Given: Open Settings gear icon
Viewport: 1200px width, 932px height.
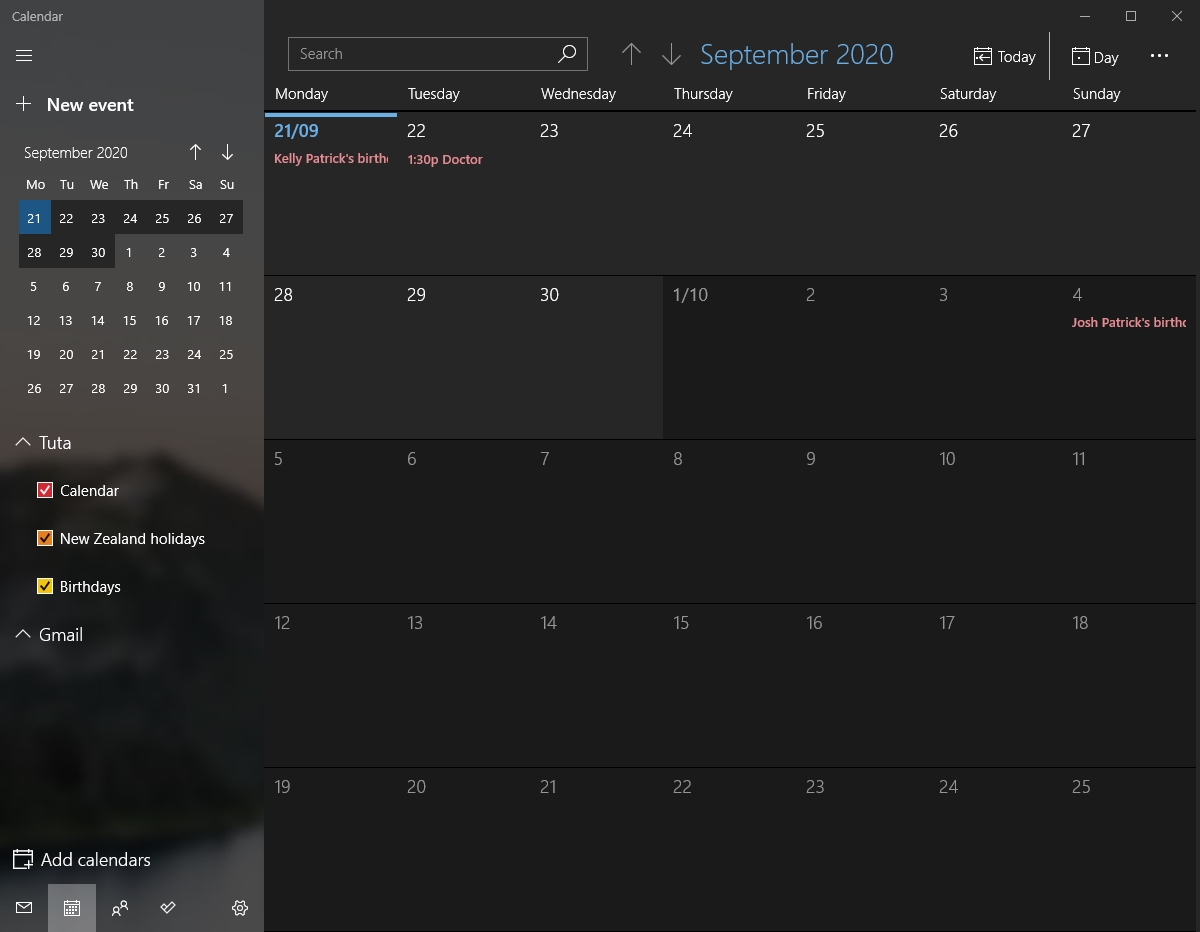Looking at the screenshot, I should tap(240, 908).
